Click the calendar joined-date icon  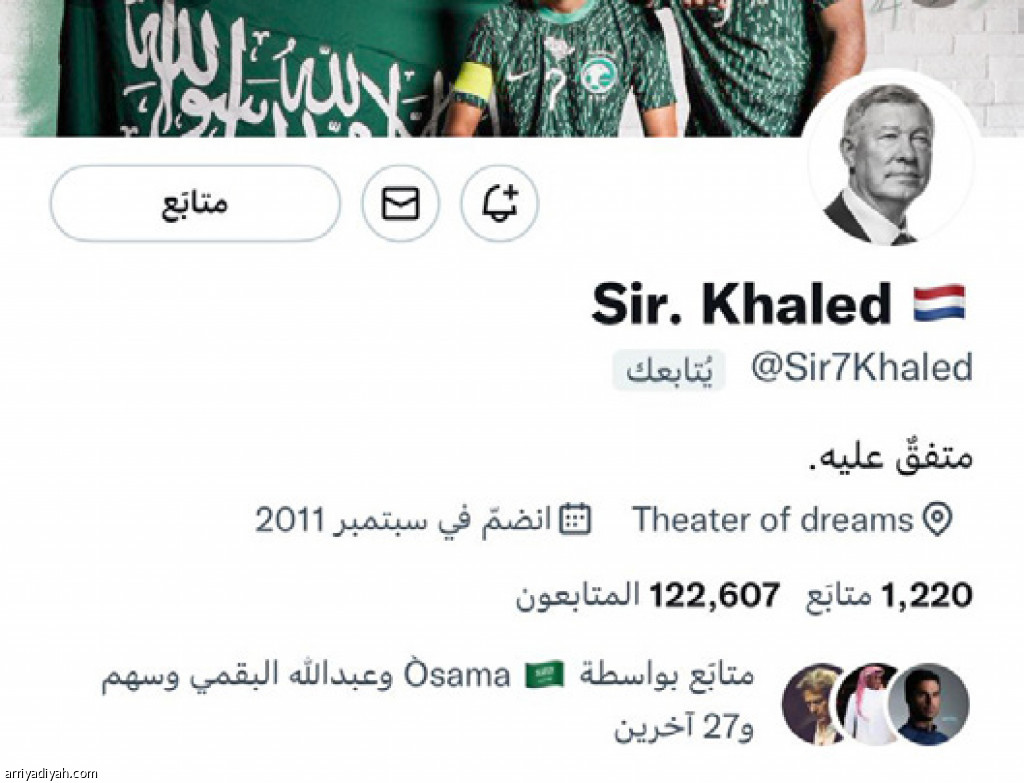pos(576,520)
